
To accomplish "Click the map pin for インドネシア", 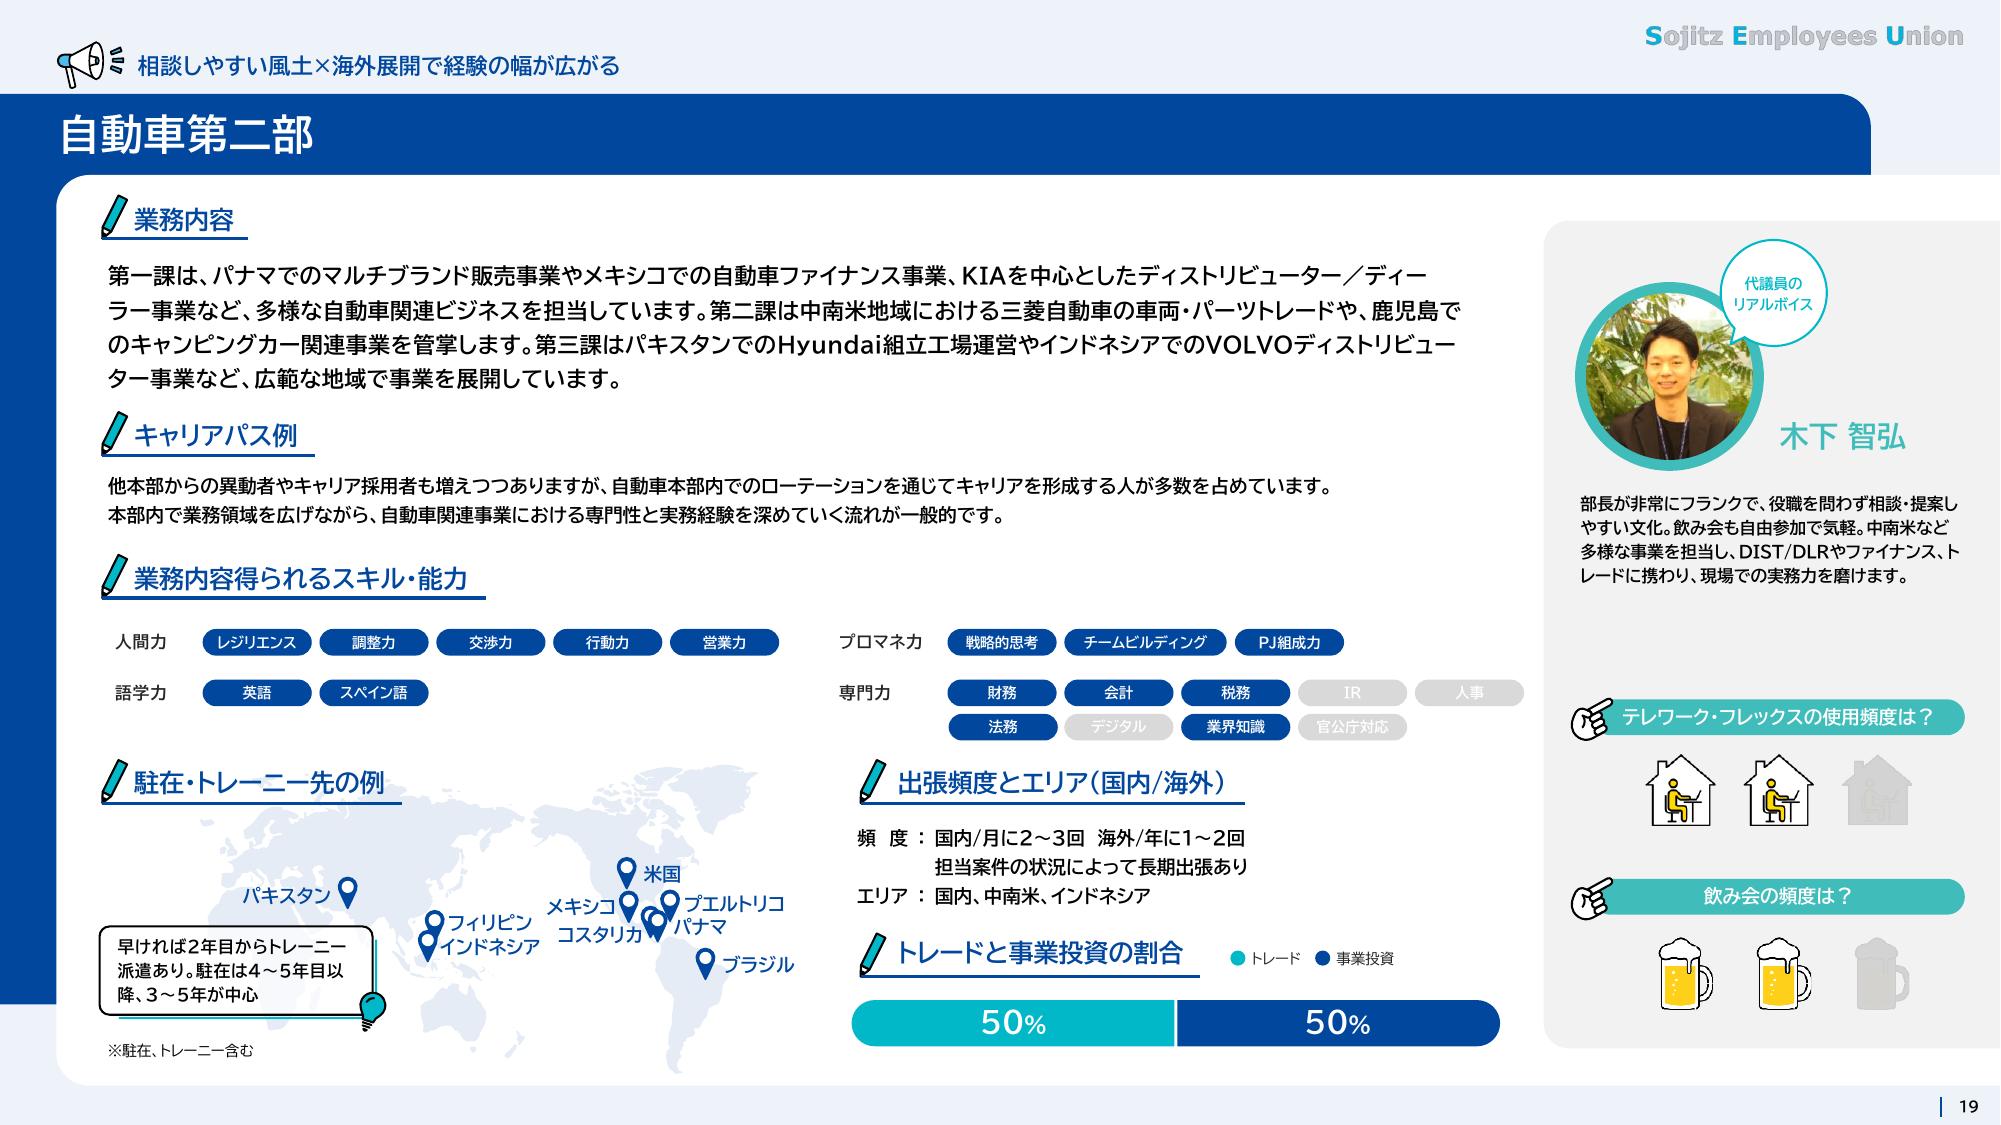I will [427, 946].
